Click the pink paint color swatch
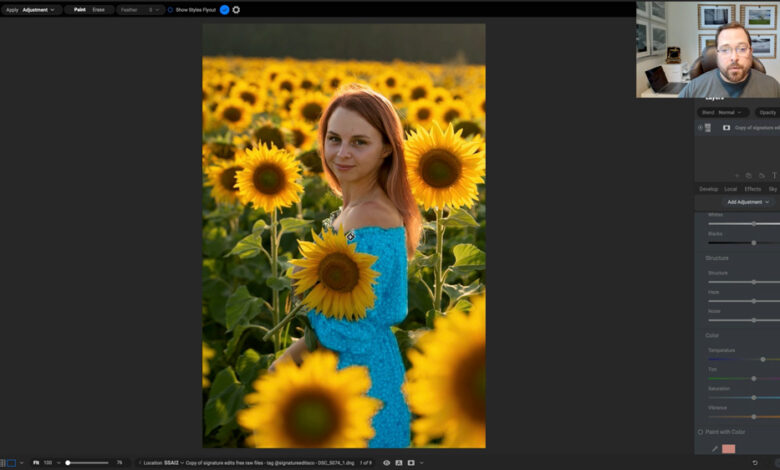The width and height of the screenshot is (780, 470). [x=728, y=449]
